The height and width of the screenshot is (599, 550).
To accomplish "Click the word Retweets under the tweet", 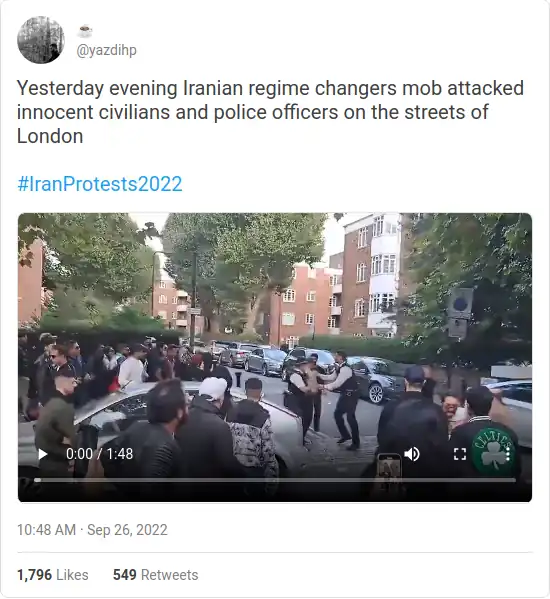I will (170, 575).
